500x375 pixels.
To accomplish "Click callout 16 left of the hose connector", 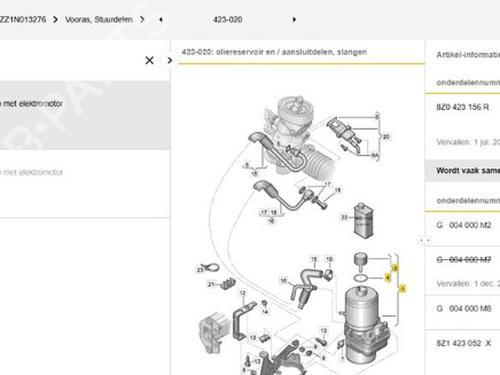I will point(283,281).
